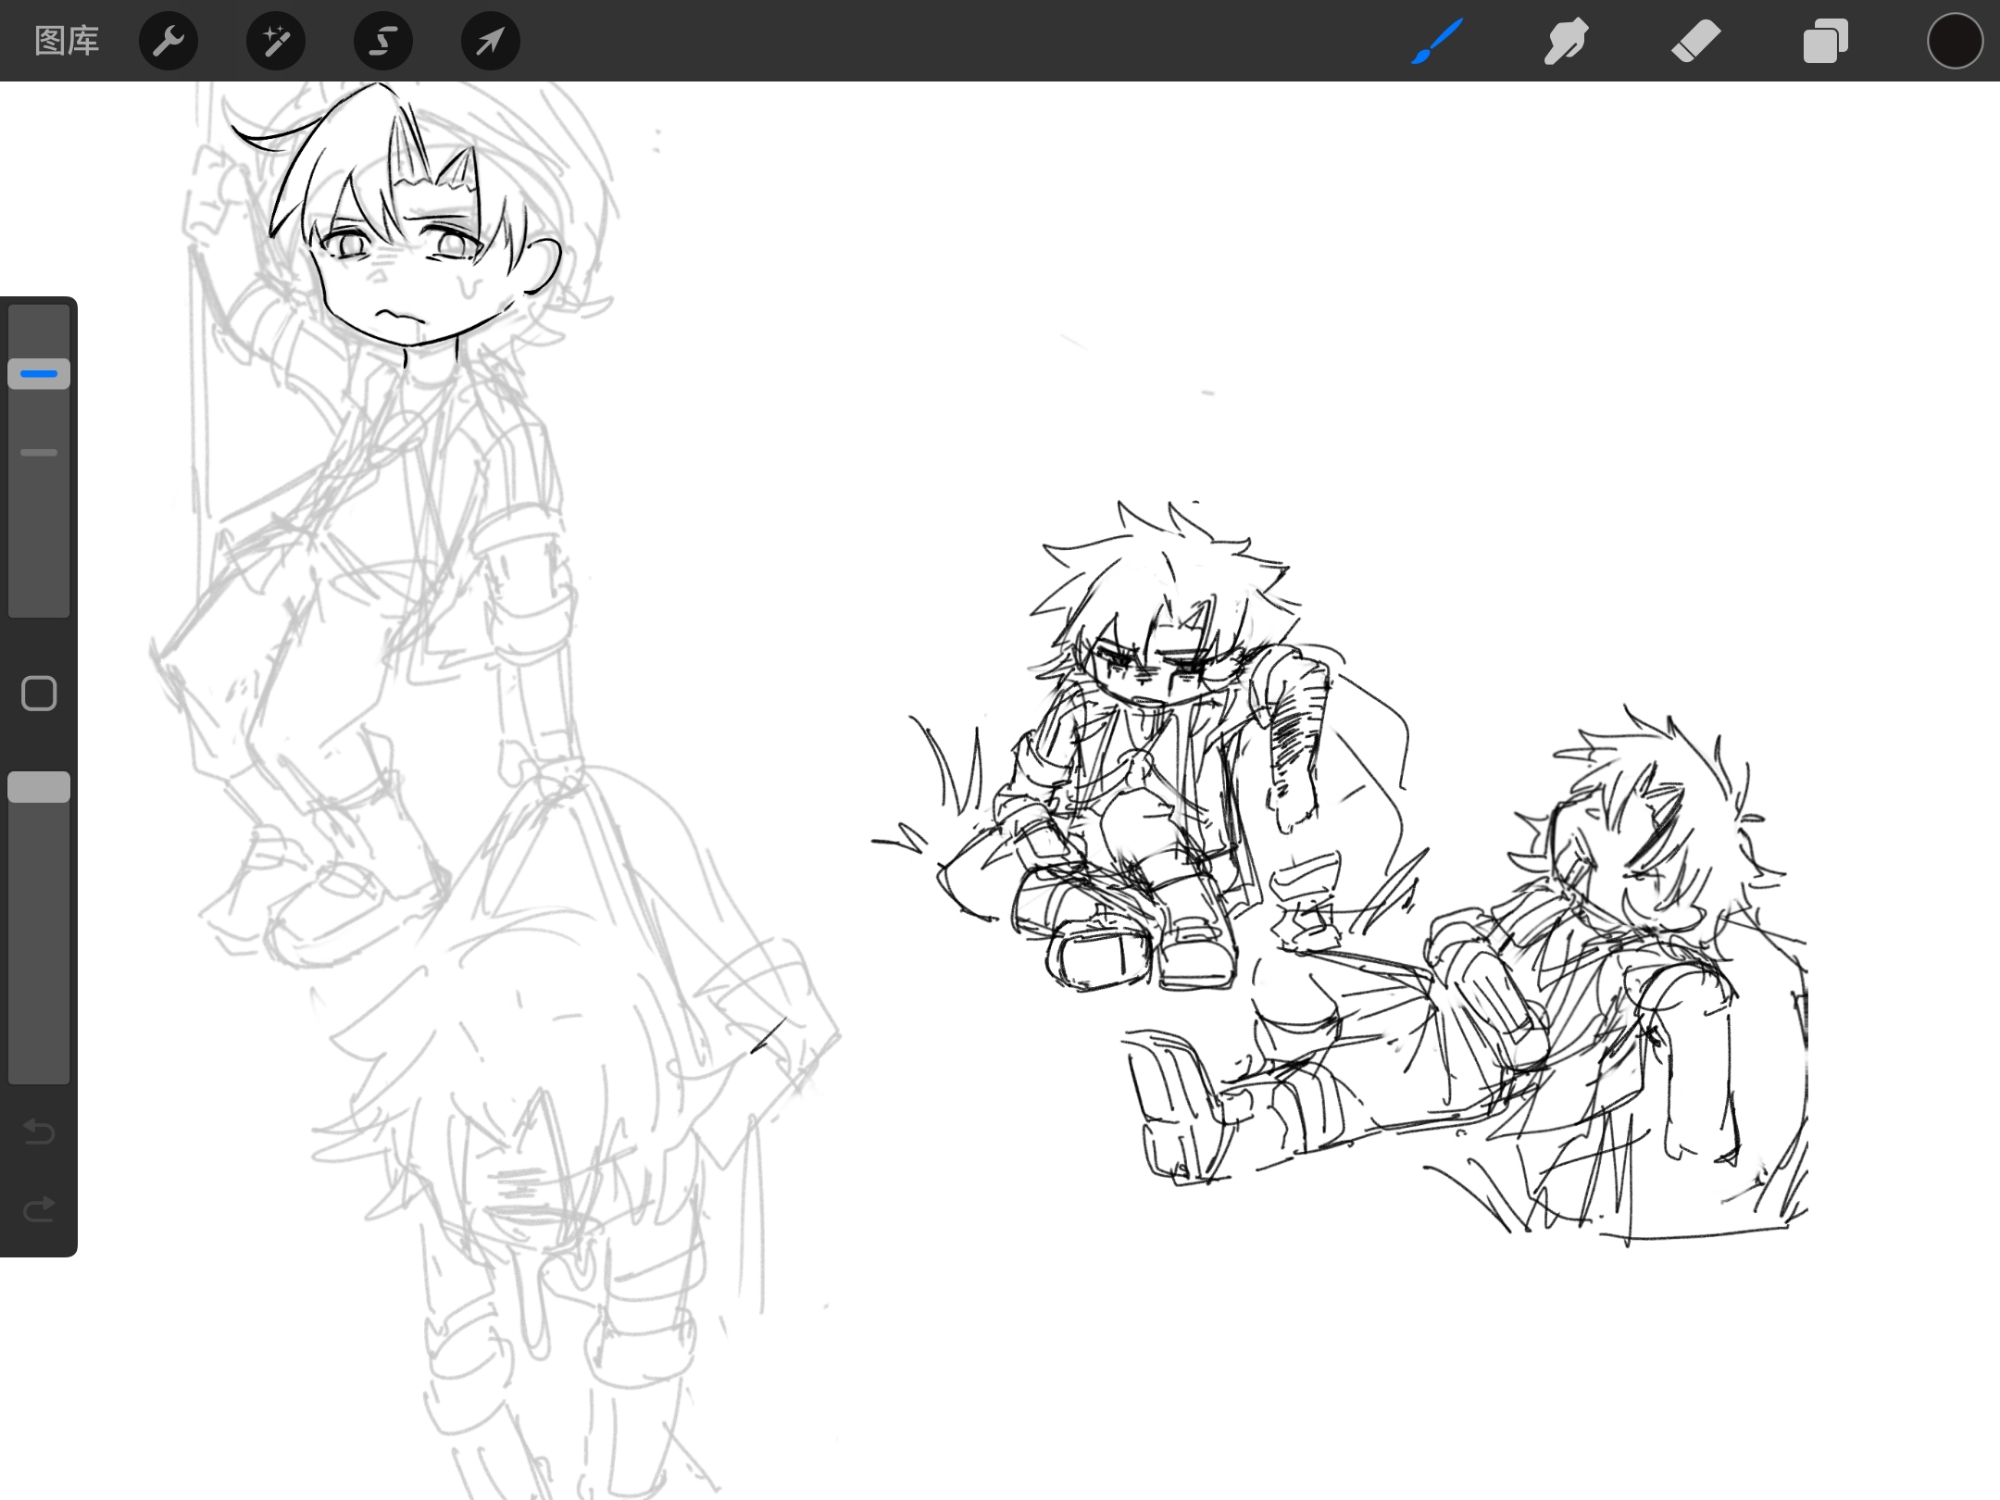Open the active color swatch picker

(x=1954, y=41)
